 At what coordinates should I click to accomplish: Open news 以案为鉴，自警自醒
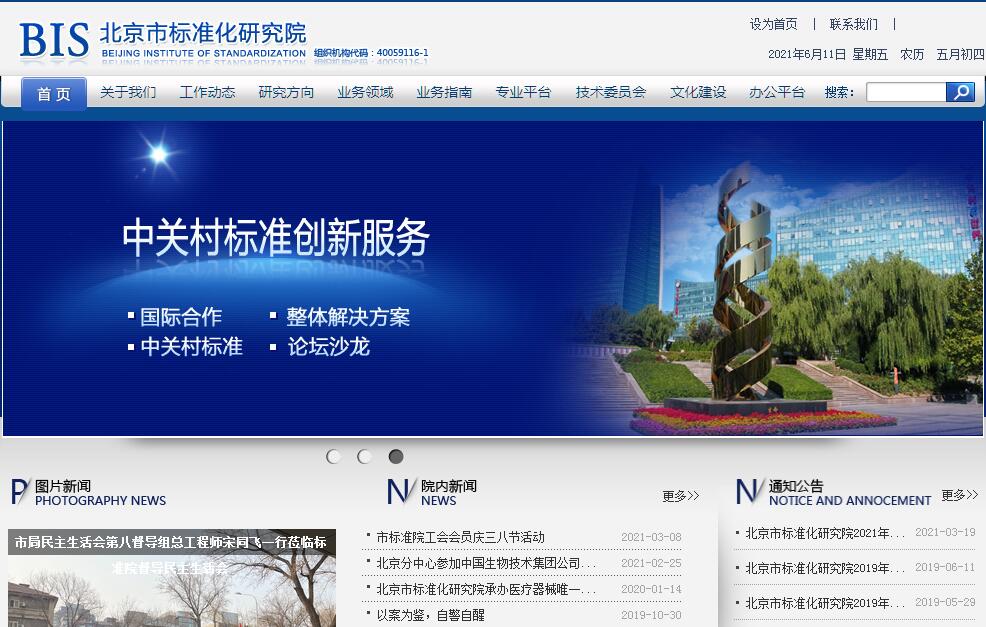tap(430, 615)
